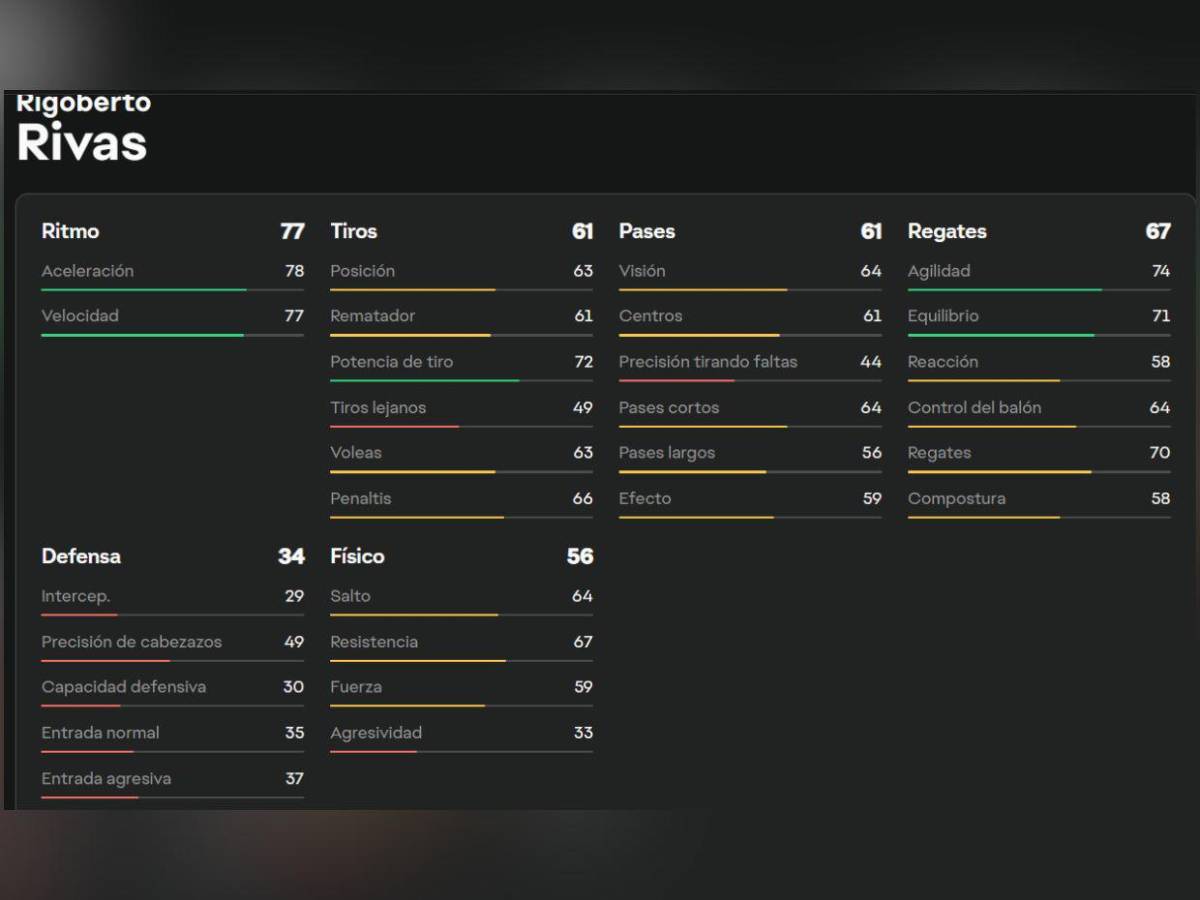Click the Aceleración progress bar

(172, 290)
